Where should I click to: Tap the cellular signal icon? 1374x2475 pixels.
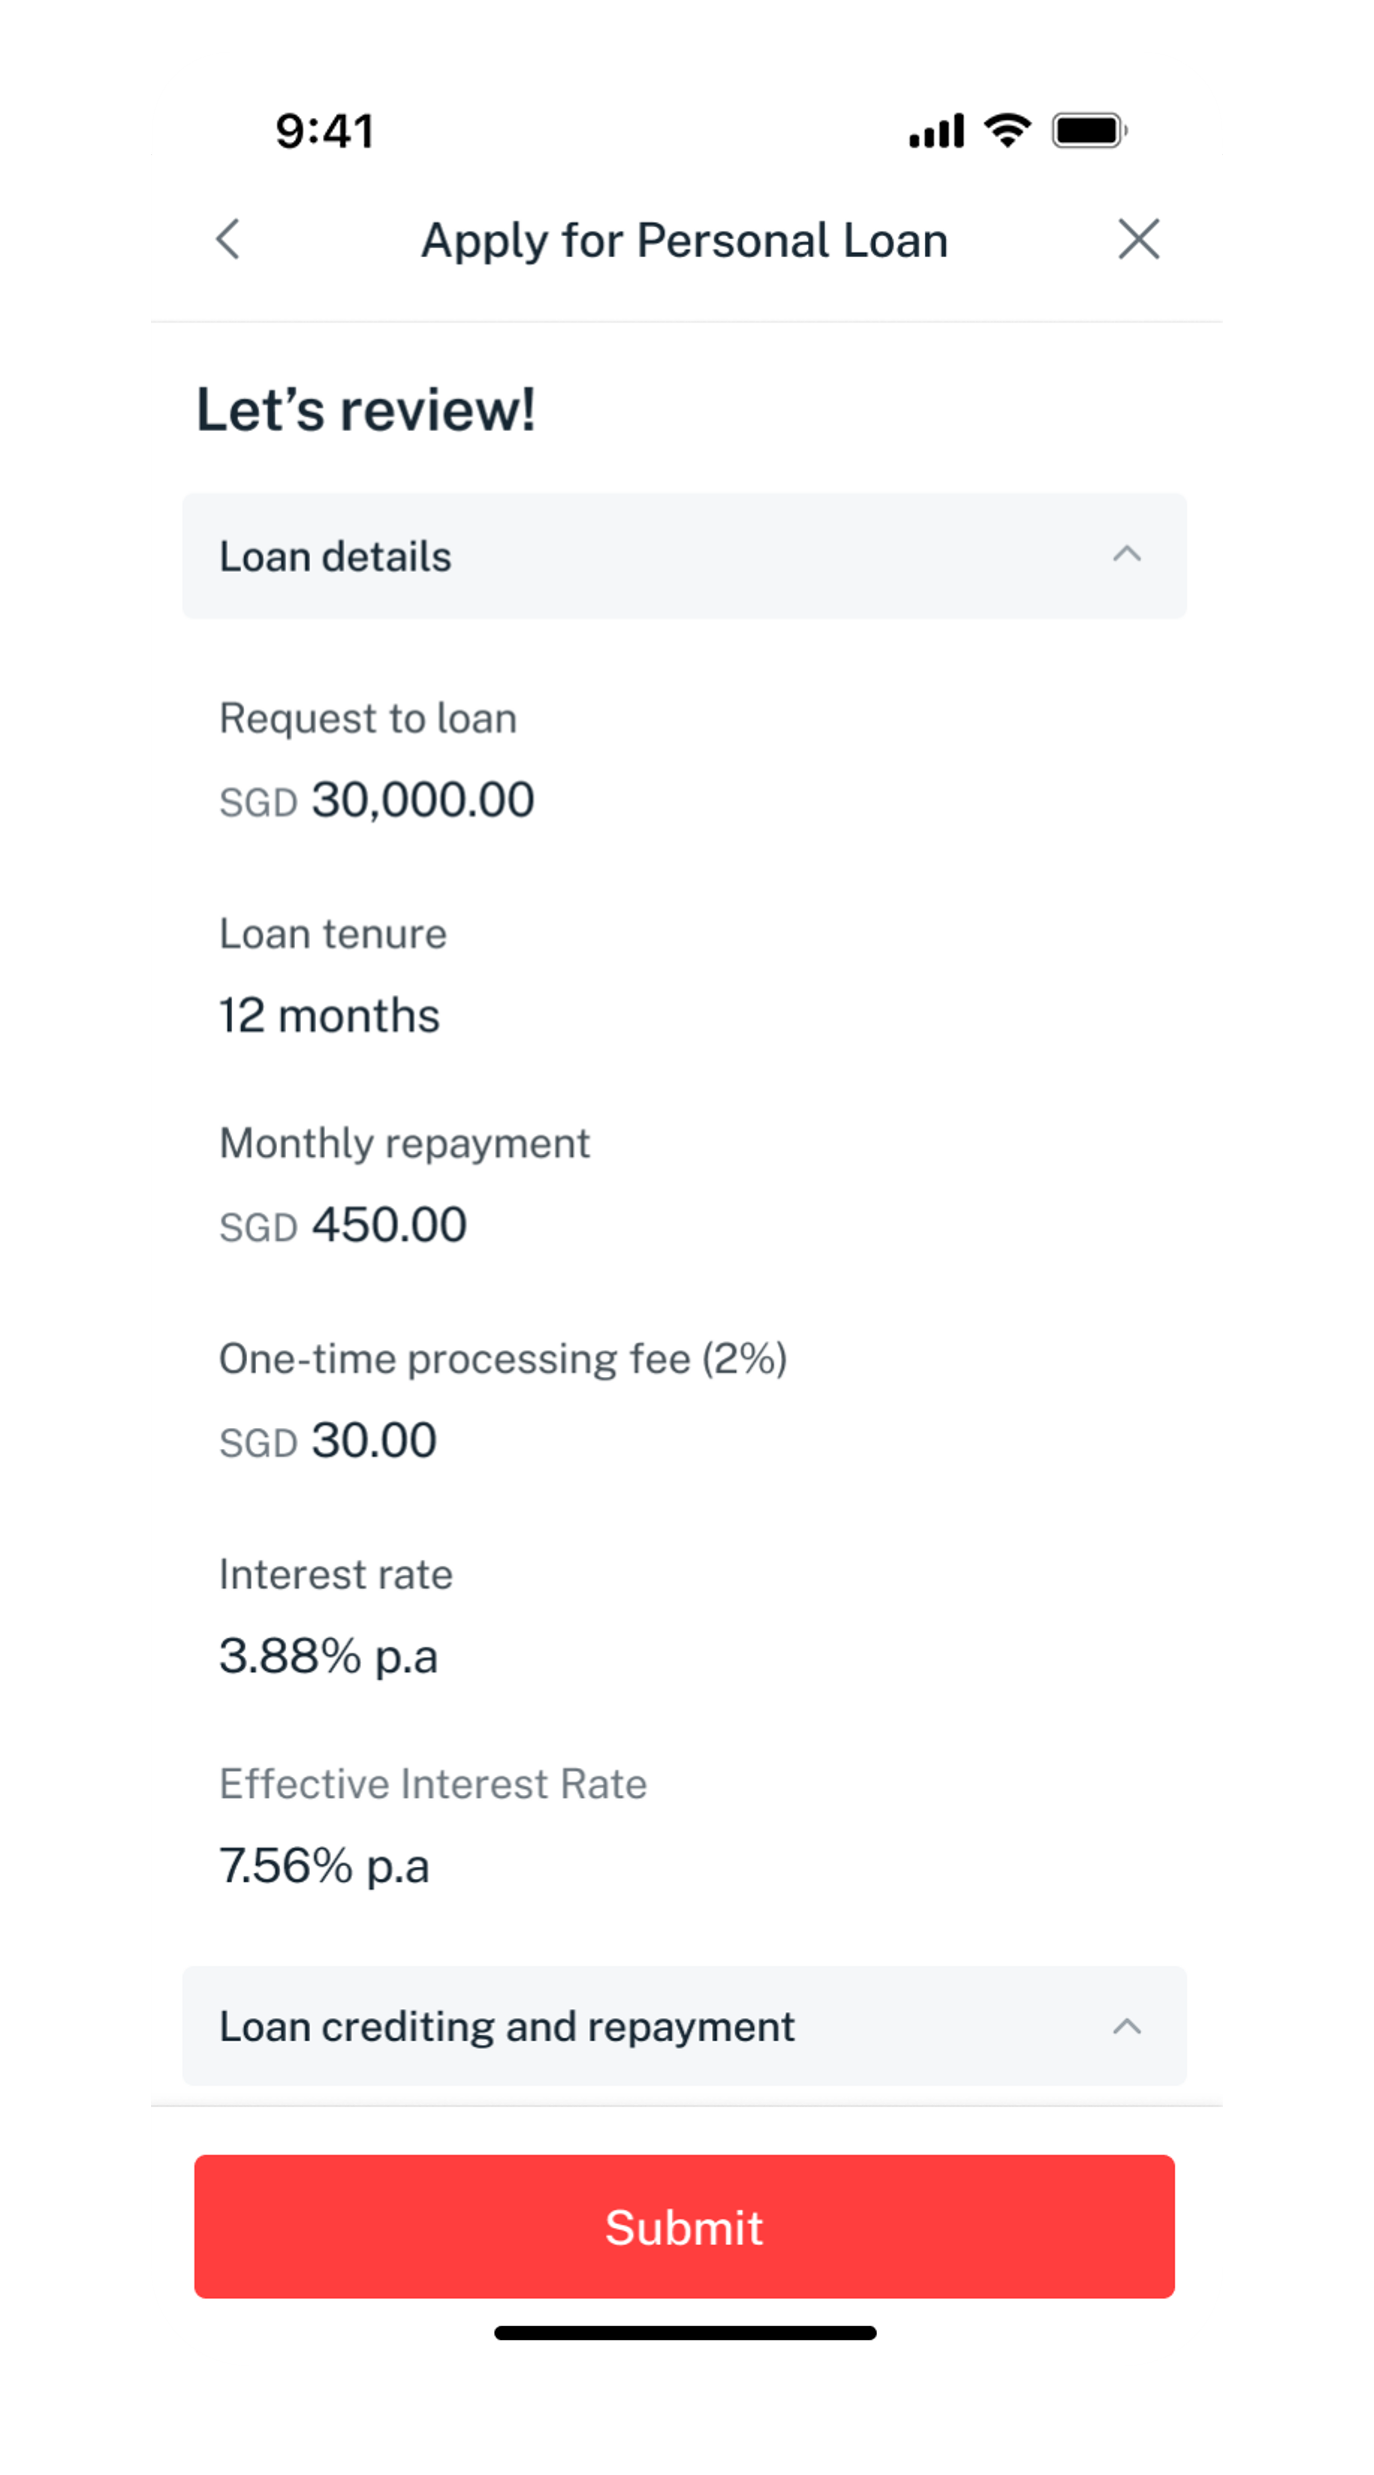click(936, 131)
